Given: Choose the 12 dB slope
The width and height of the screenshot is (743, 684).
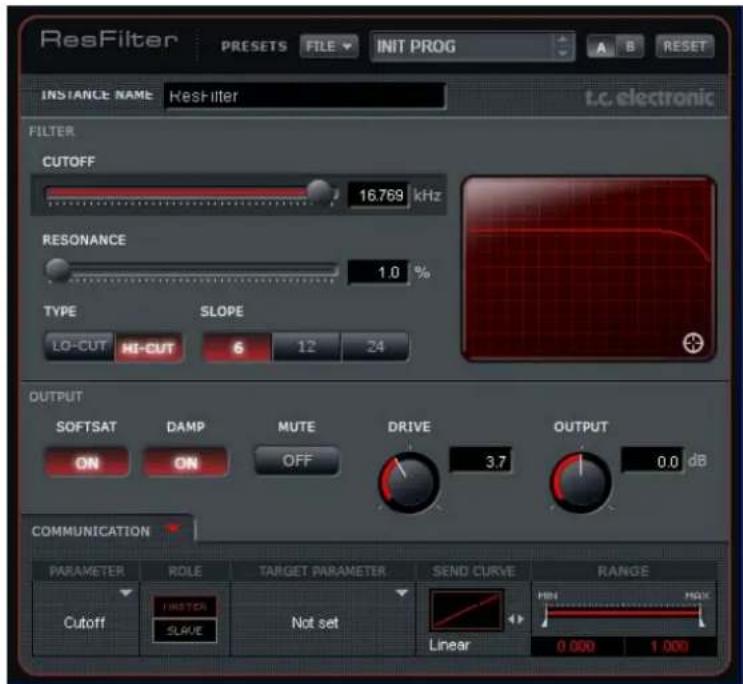Looking at the screenshot, I should click(x=306, y=347).
